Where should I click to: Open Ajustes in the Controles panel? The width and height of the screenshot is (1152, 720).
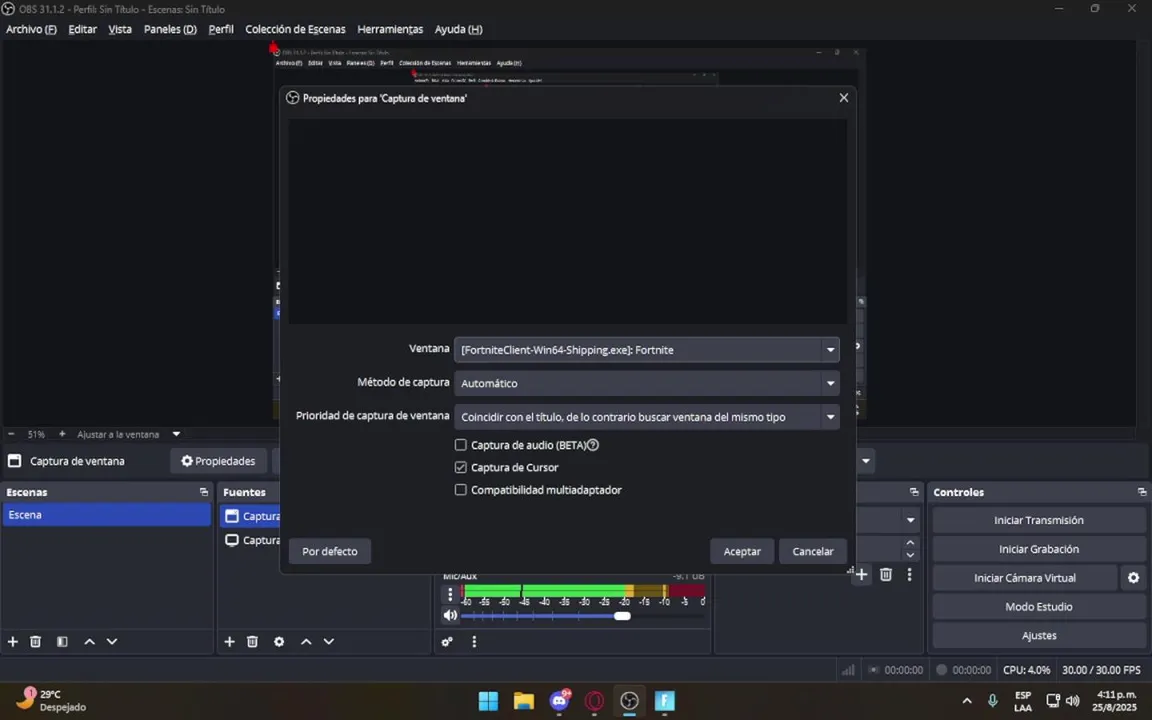click(x=1039, y=636)
